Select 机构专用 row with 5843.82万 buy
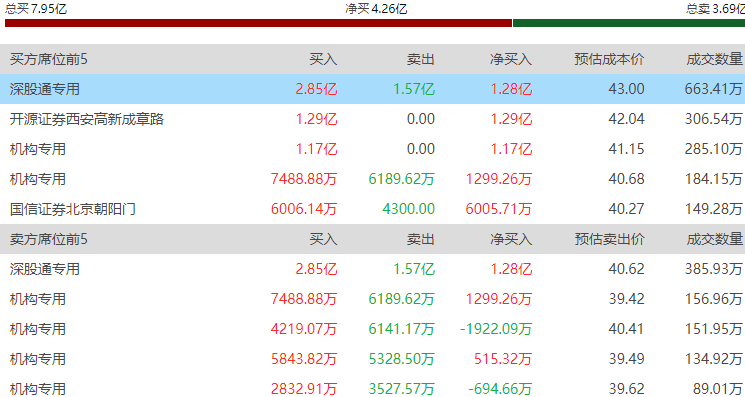 (x=38, y=359)
